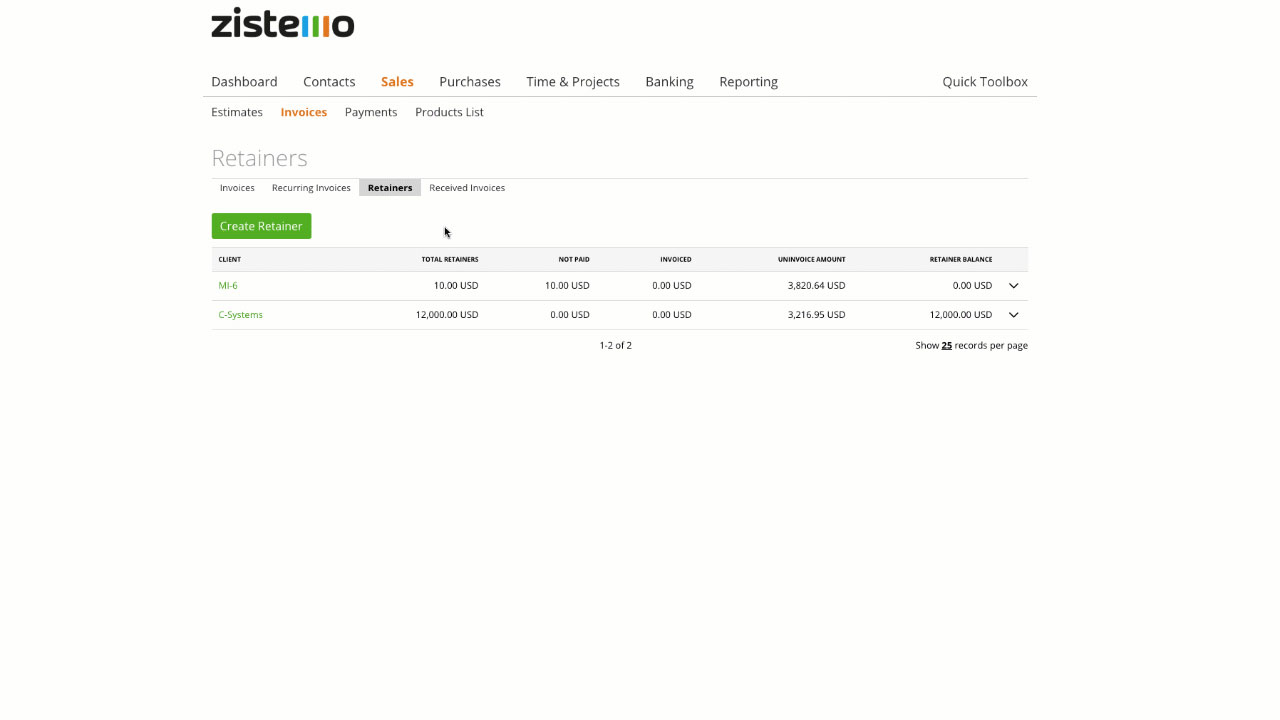The width and height of the screenshot is (1280, 720).
Task: Click the Create Retainer button
Action: click(x=261, y=226)
